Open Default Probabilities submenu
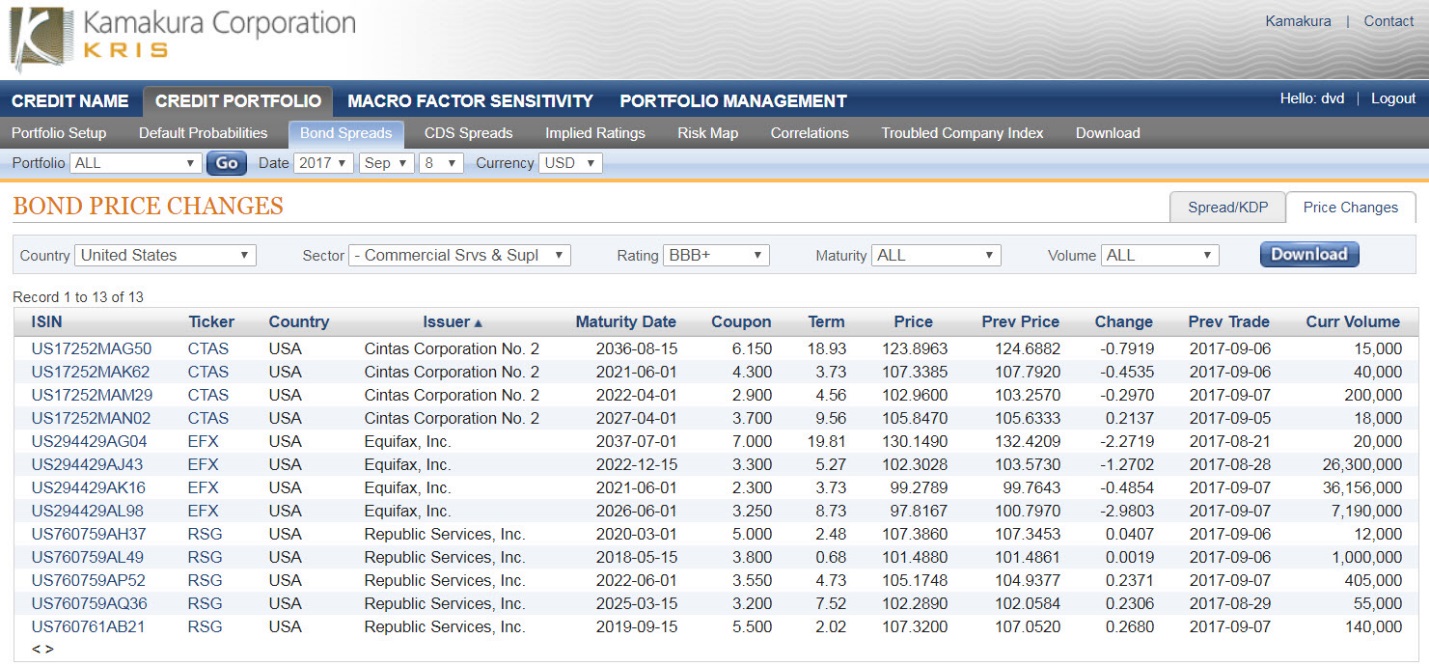The height and width of the screenshot is (666, 1429). click(203, 133)
